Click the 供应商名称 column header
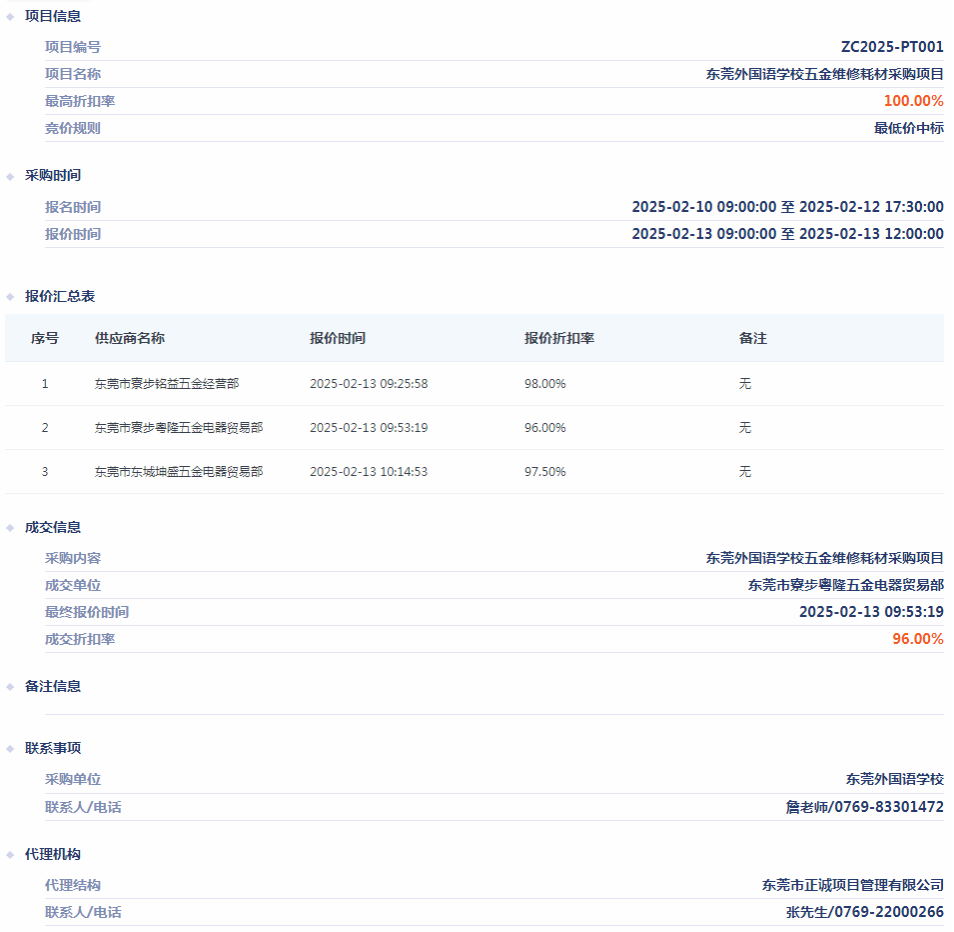Image resolution: width=954 pixels, height=932 pixels. pyautogui.click(x=130, y=338)
